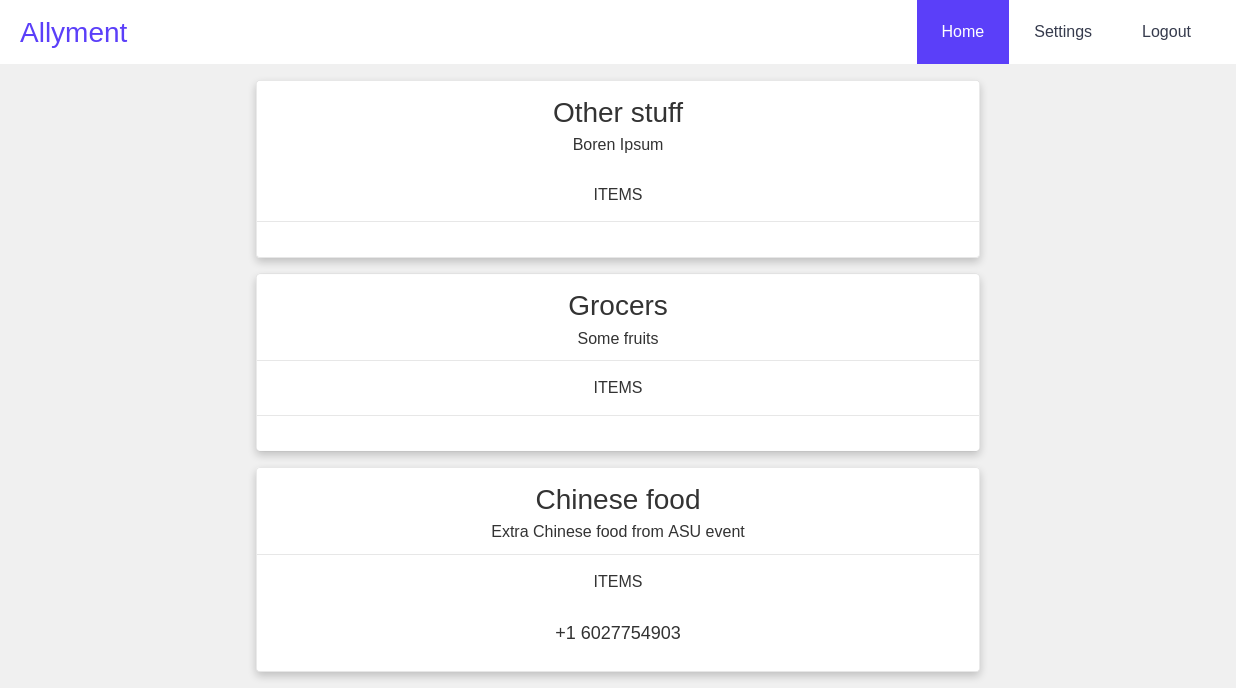Click the Some fruits description
Screen dimensions: 1236x688
(x=618, y=339)
